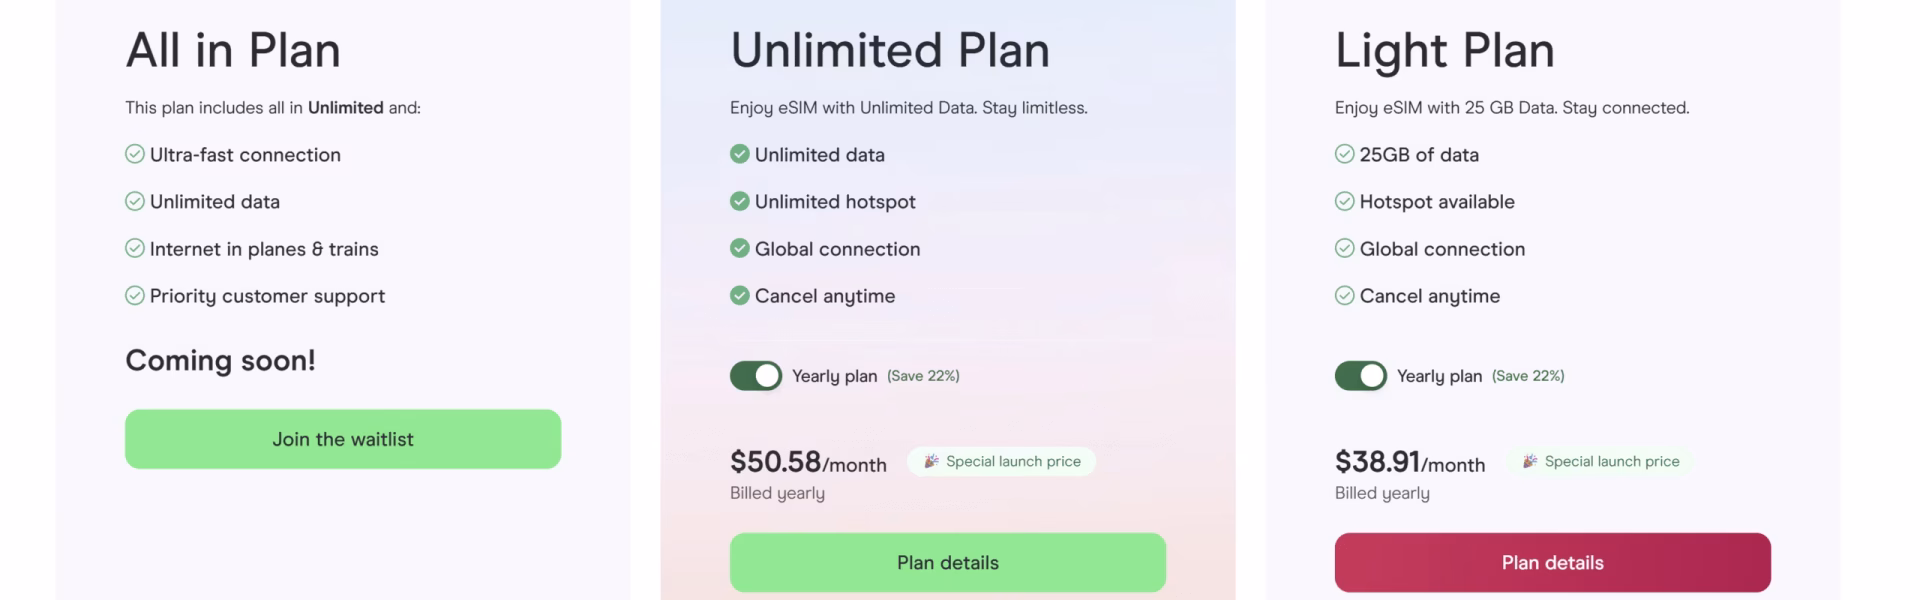Click checkmark icon beside Priority customer support
Image resolution: width=1920 pixels, height=600 pixels.
coord(135,295)
